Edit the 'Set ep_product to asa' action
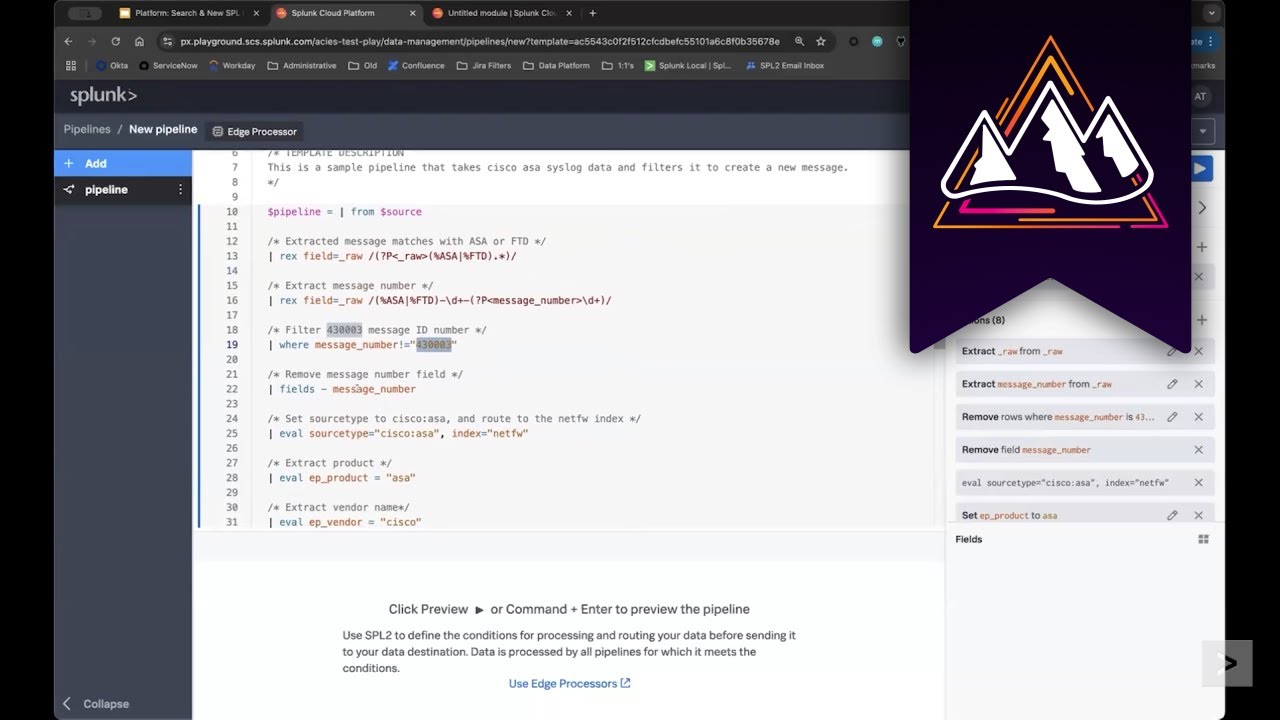The image size is (1280, 720). [1172, 515]
